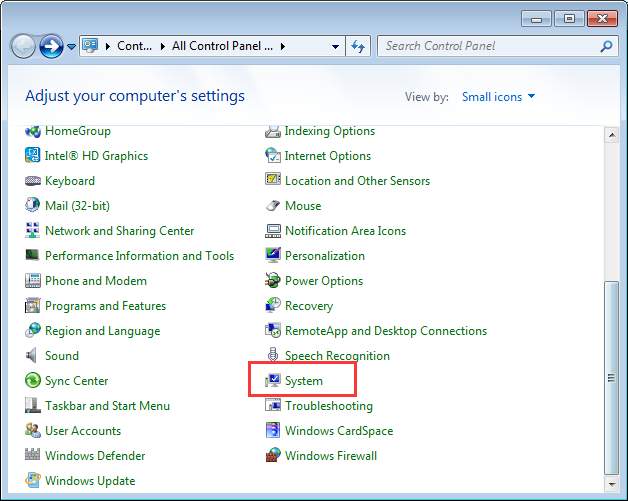Click the Internet Options icon
The height and width of the screenshot is (501, 628).
273,156
